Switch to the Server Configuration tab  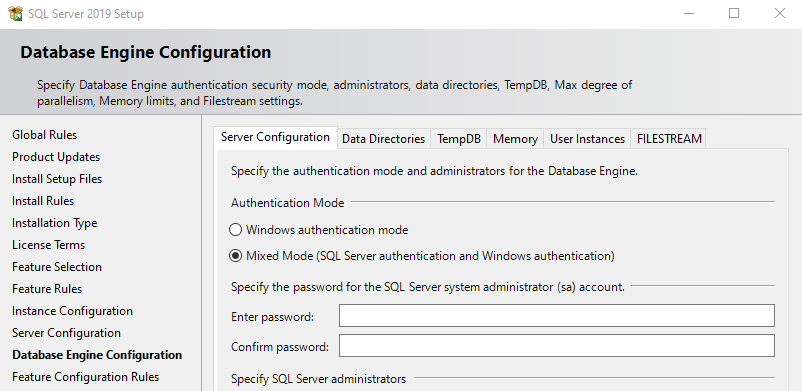point(275,137)
